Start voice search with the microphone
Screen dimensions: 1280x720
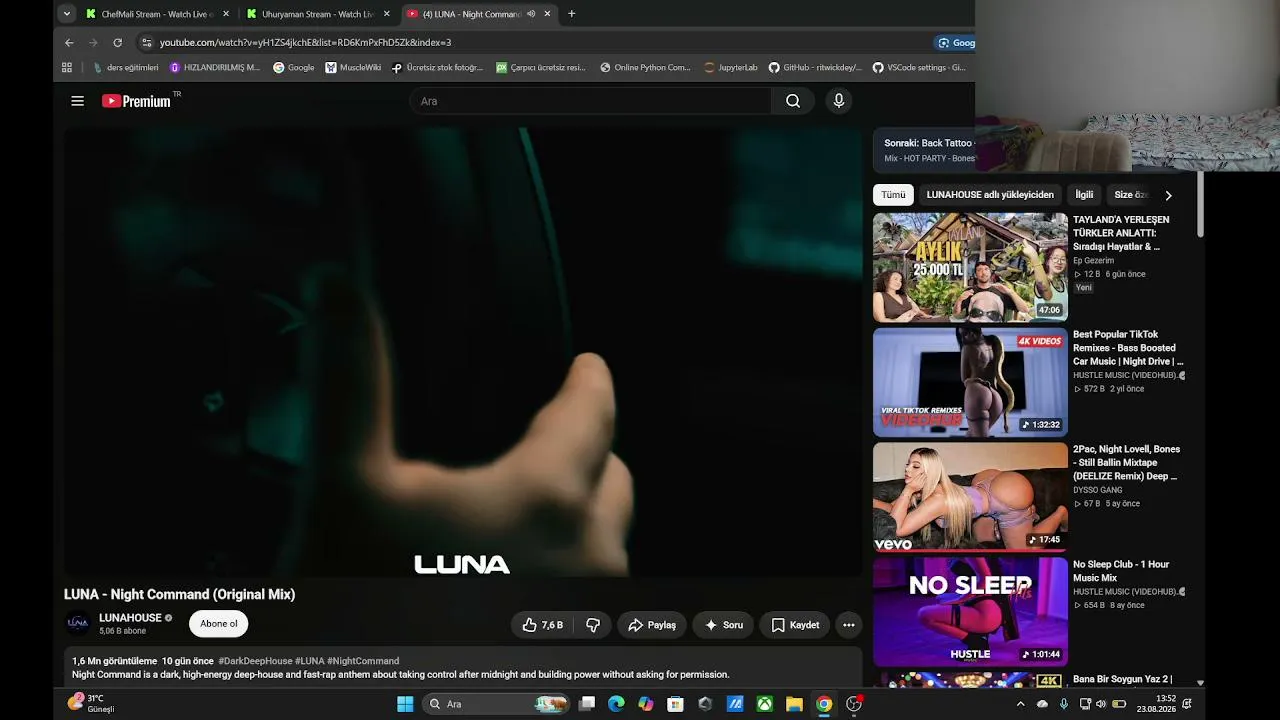[x=839, y=101]
